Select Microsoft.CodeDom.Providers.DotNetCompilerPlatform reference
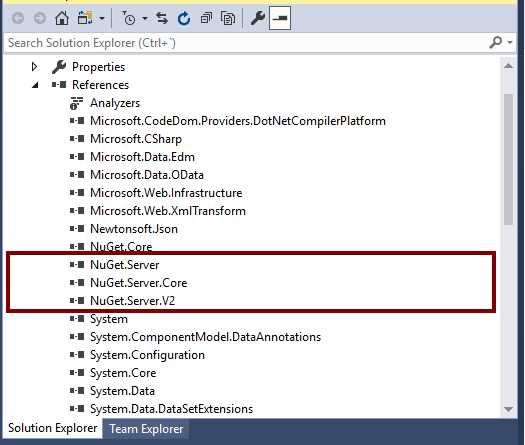The width and height of the screenshot is (525, 445). (x=238, y=121)
